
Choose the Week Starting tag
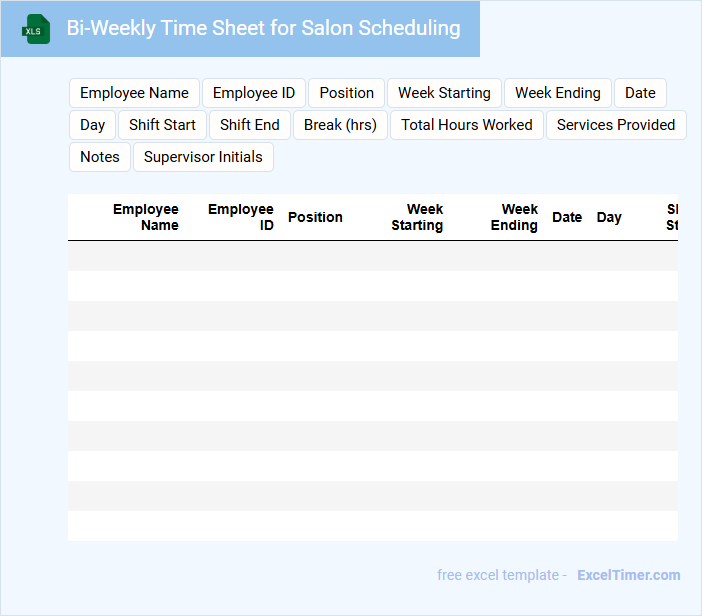(444, 93)
